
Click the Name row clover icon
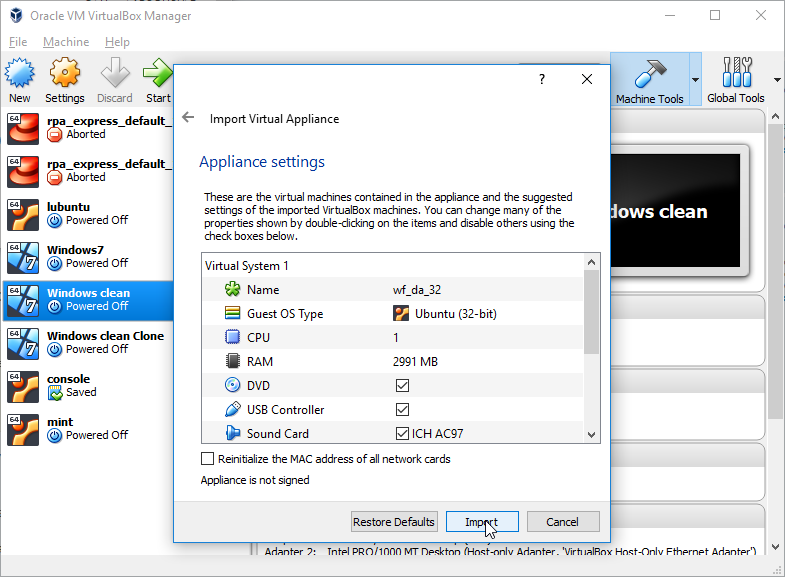(x=232, y=289)
